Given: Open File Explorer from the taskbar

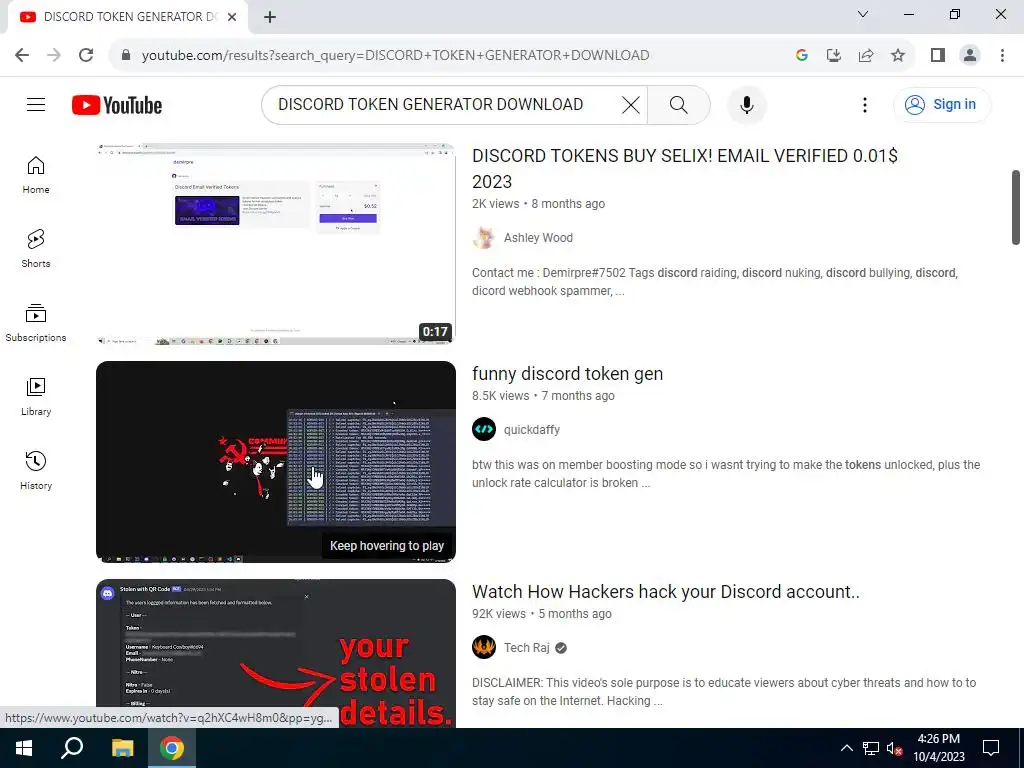Looking at the screenshot, I should pyautogui.click(x=122, y=748).
